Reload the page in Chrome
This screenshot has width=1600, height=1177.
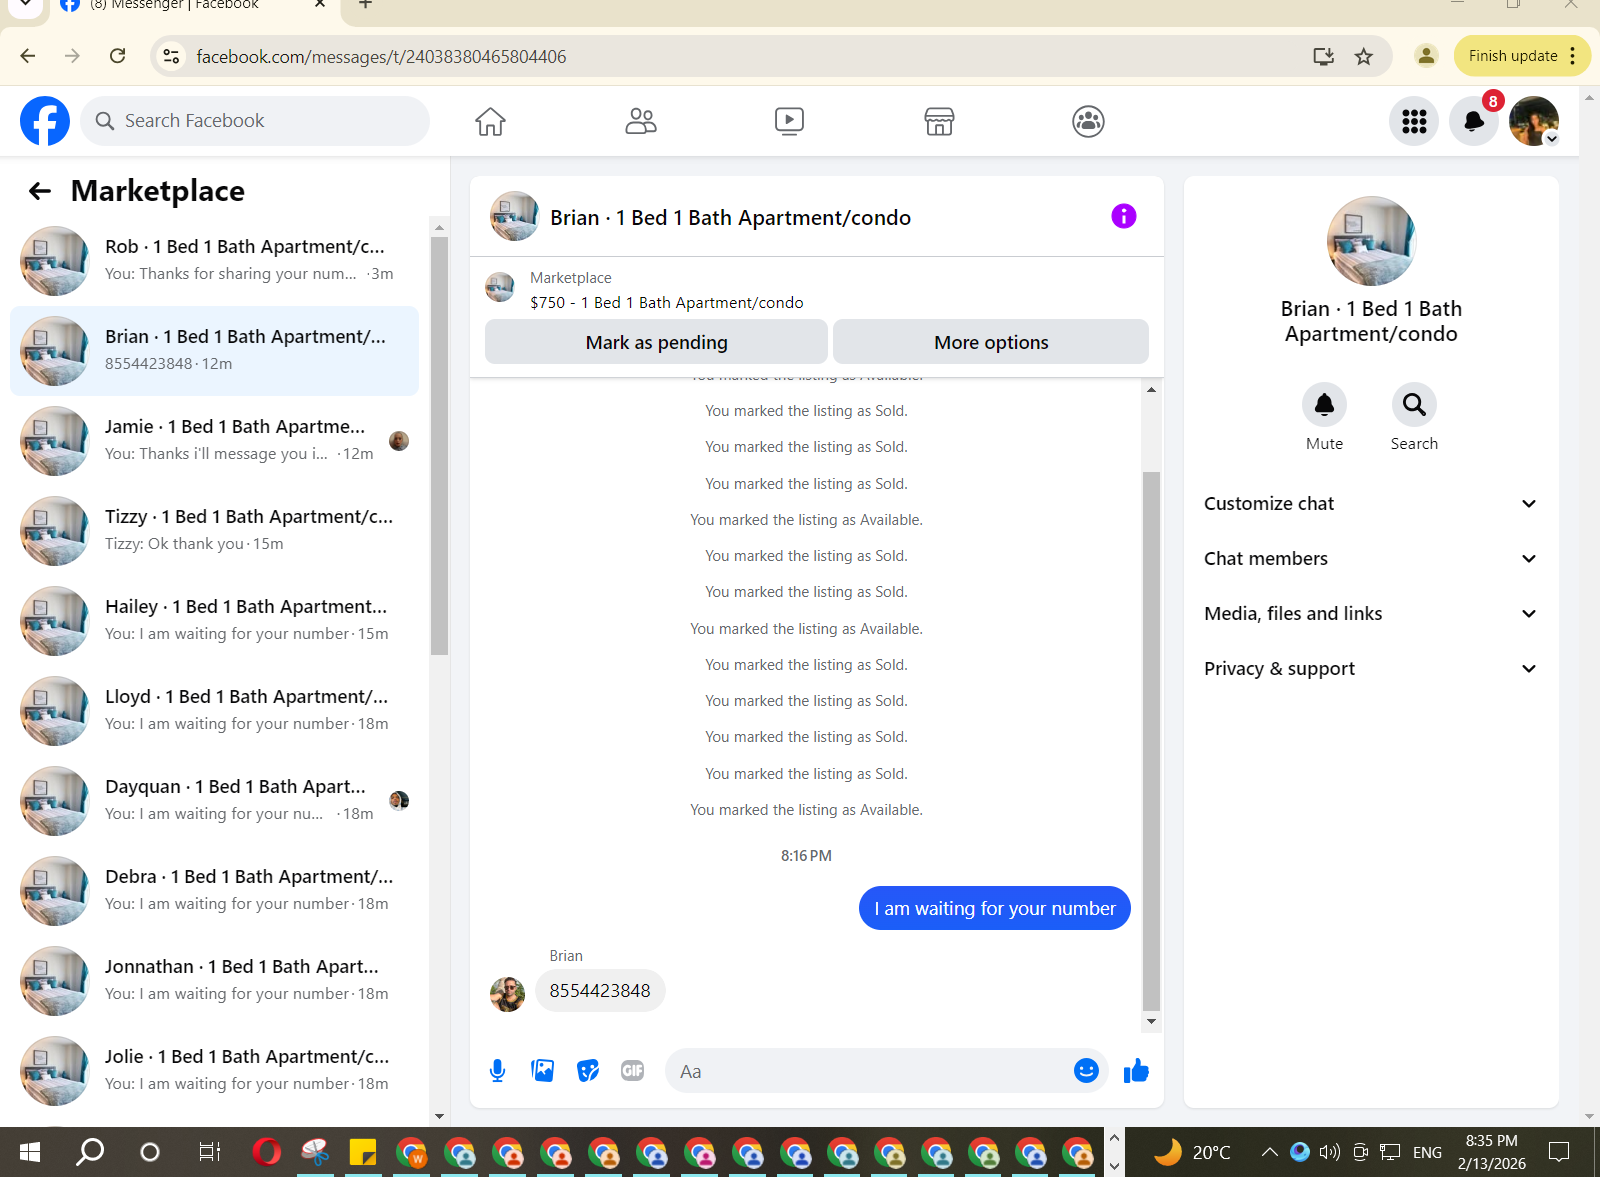[118, 56]
